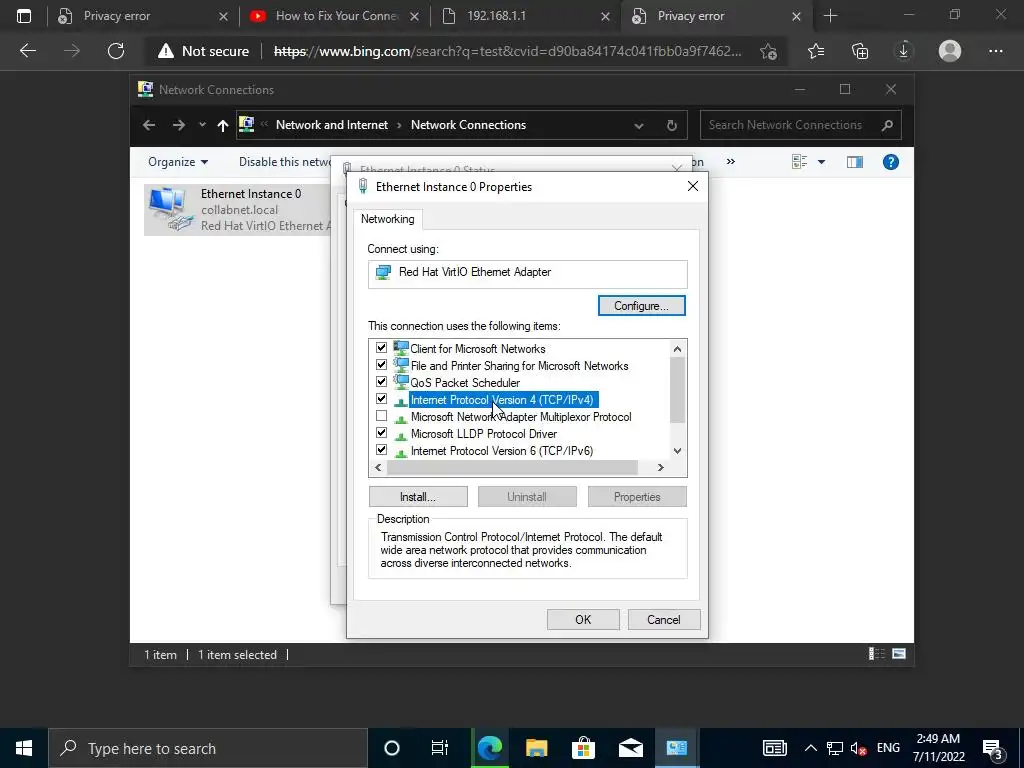Toggle the preview pane in Network Connections

tap(855, 162)
